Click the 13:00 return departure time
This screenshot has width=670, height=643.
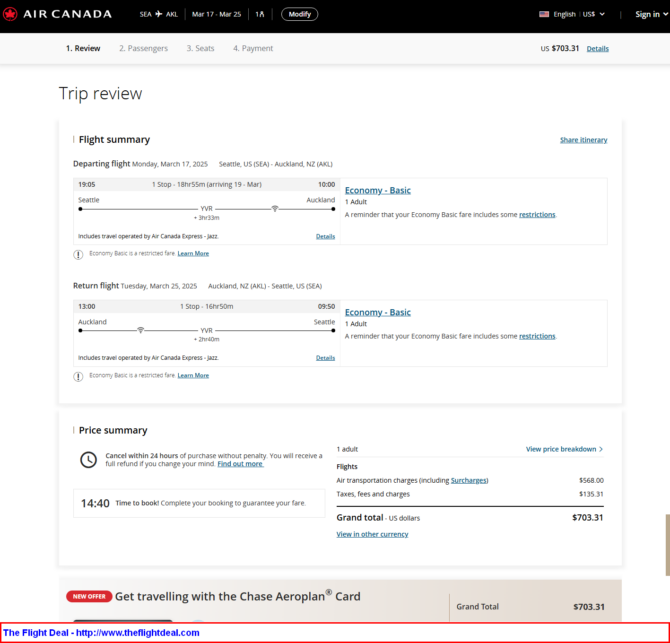pos(87,306)
